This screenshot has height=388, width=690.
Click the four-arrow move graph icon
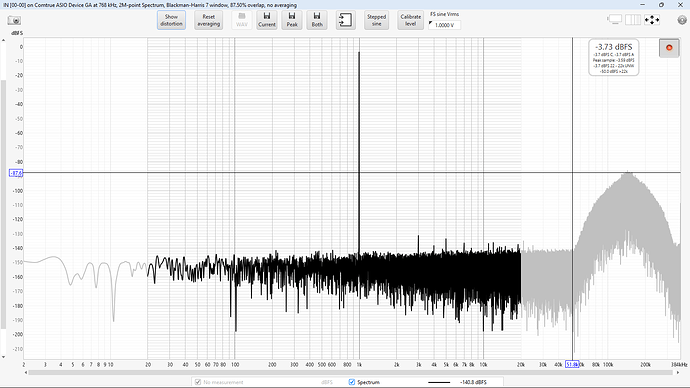652,20
